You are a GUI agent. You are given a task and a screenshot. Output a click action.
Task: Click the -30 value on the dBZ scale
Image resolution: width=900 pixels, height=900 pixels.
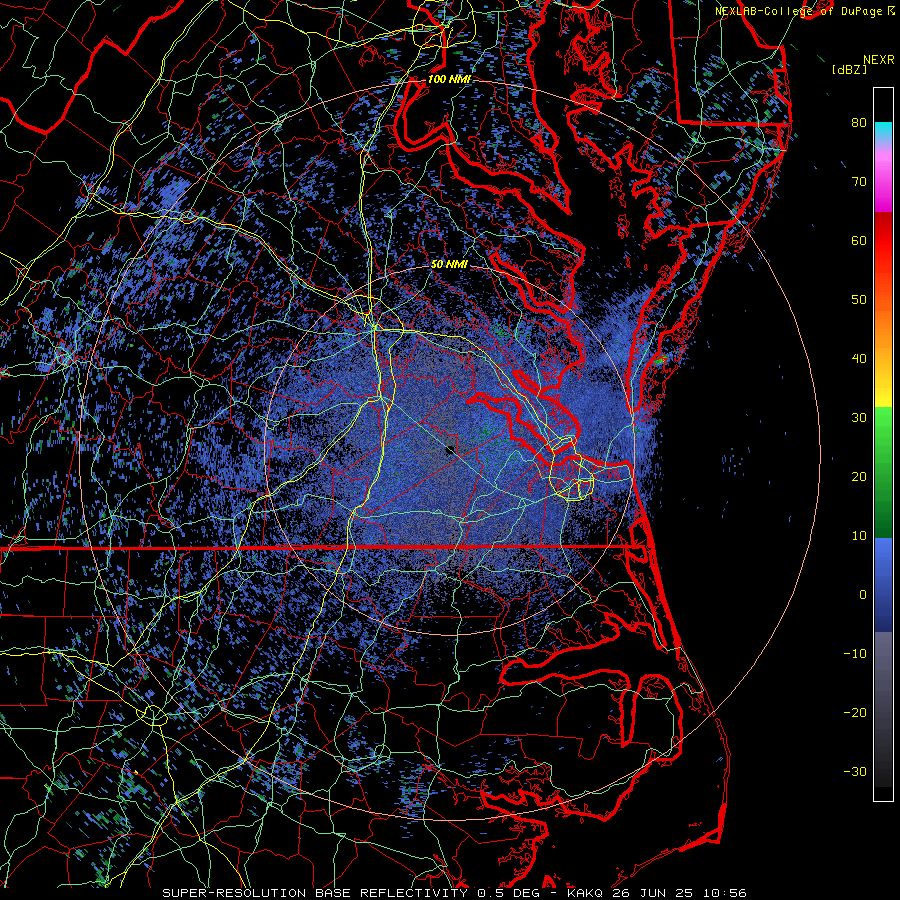[855, 771]
